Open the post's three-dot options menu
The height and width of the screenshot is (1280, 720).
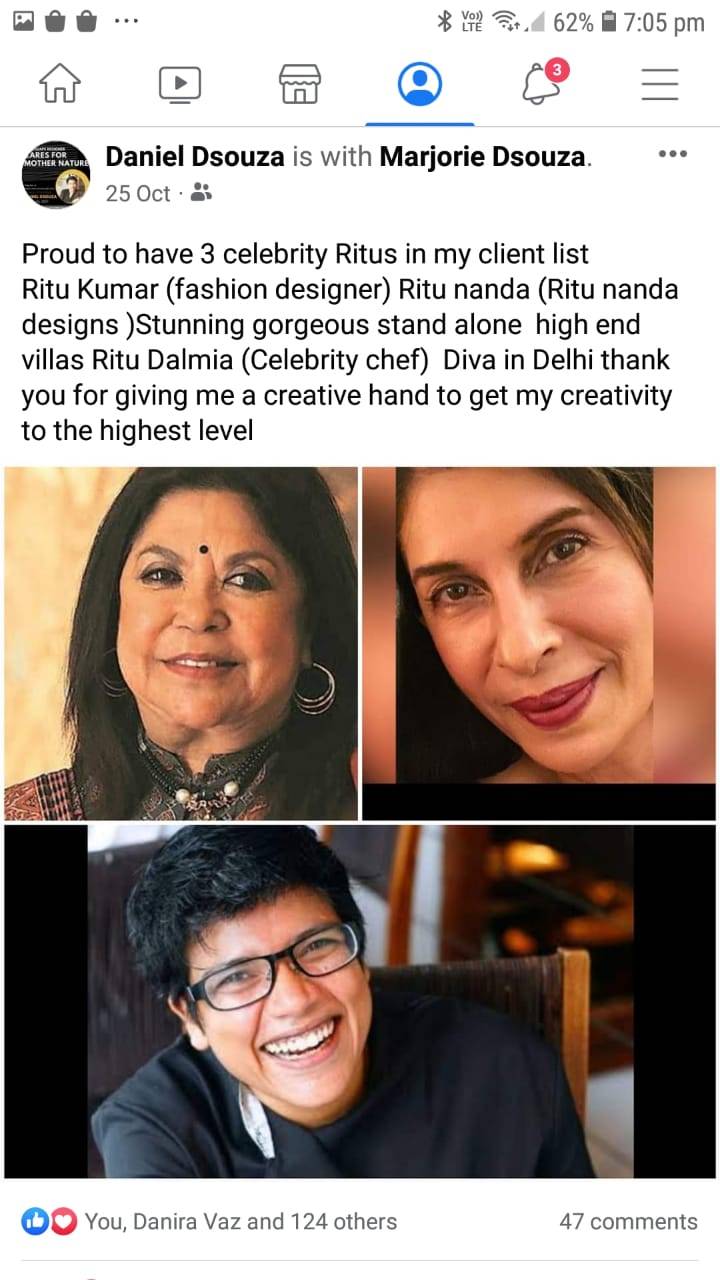pyautogui.click(x=672, y=154)
